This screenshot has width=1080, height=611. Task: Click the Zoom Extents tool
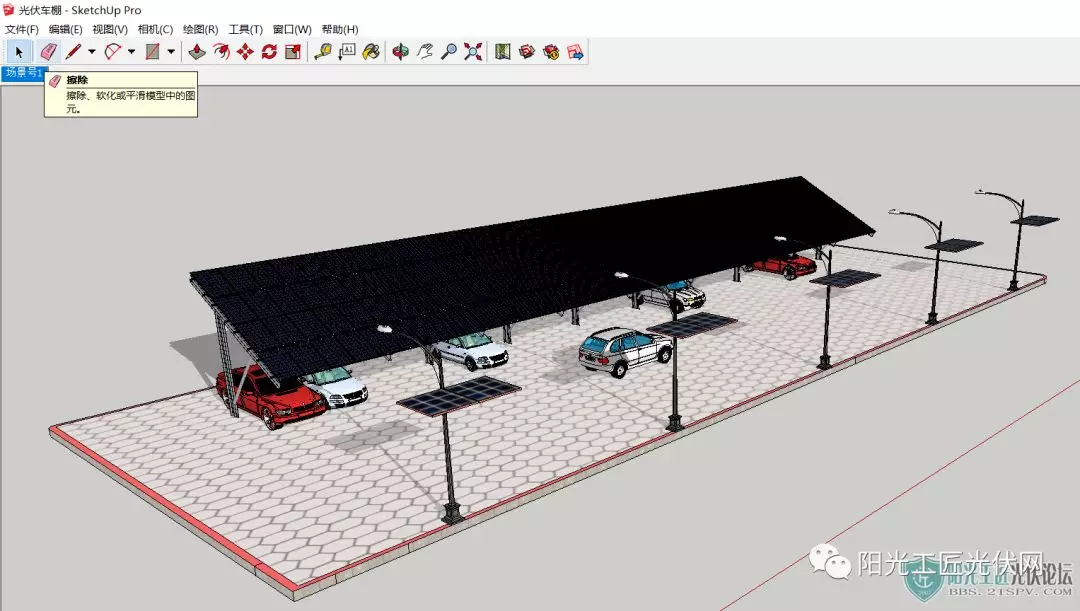[x=473, y=52]
